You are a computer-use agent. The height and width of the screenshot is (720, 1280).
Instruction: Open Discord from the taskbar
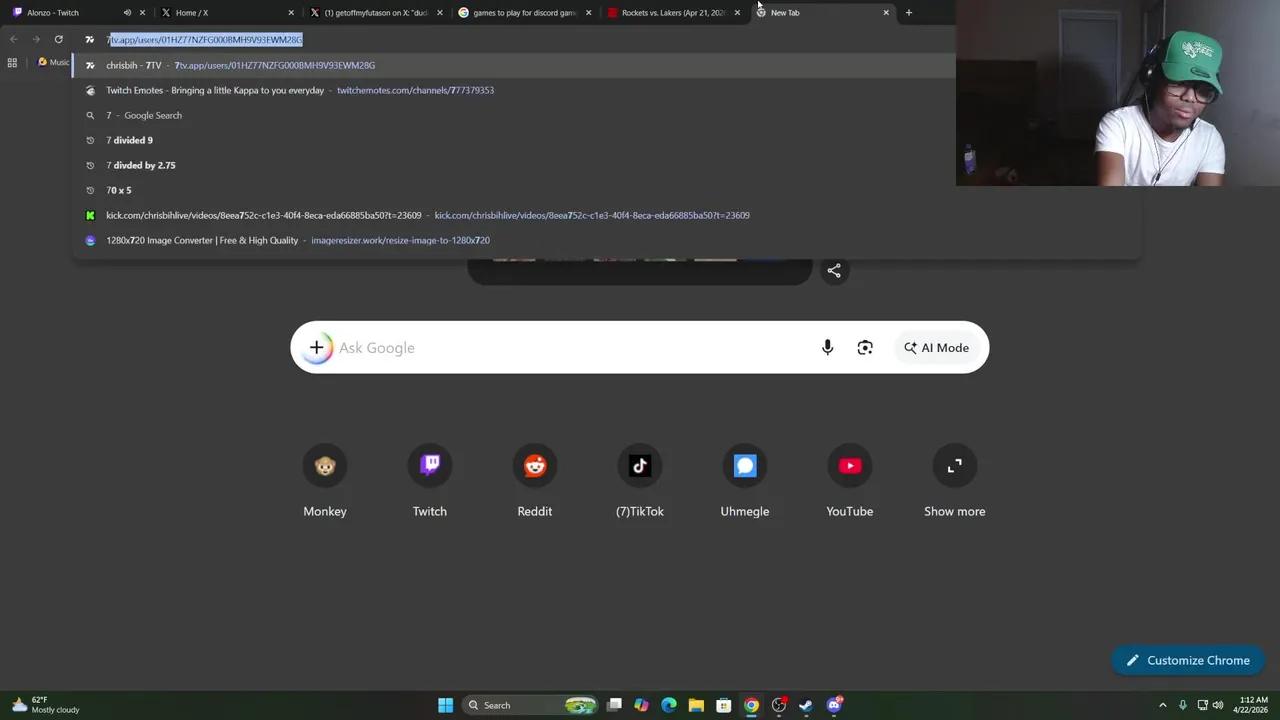[x=834, y=705]
